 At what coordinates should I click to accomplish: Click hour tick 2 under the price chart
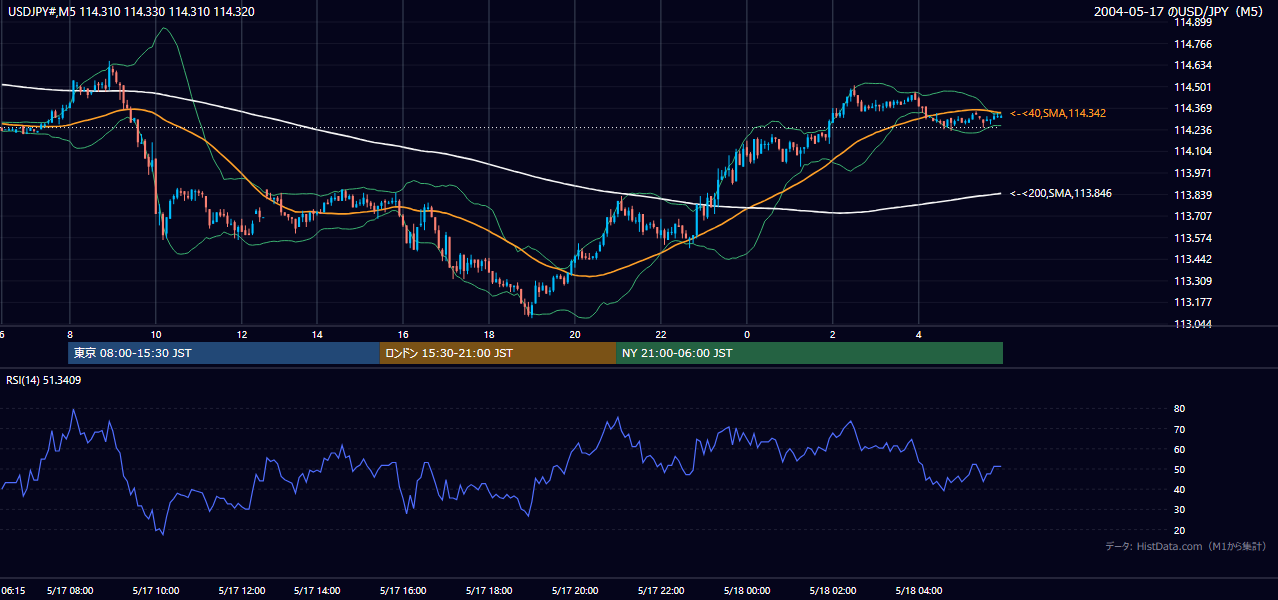click(x=833, y=334)
